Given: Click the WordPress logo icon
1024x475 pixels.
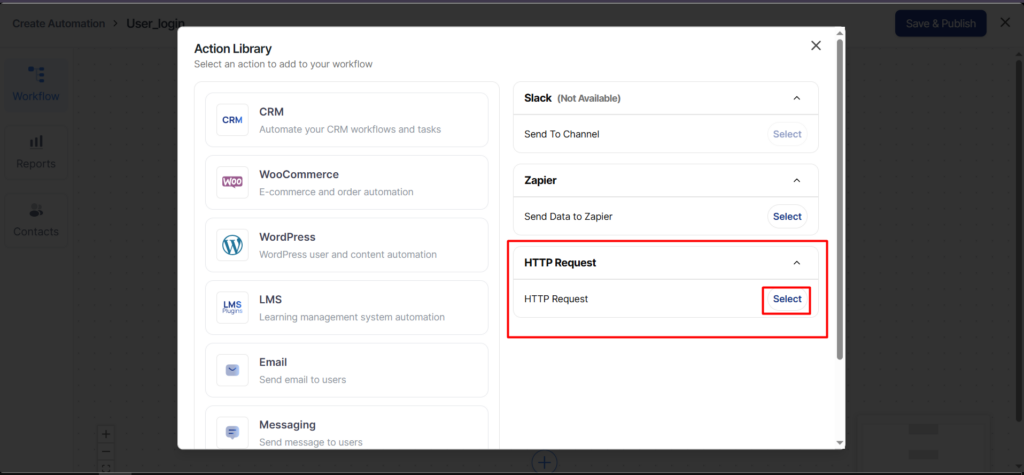Looking at the screenshot, I should 232,245.
